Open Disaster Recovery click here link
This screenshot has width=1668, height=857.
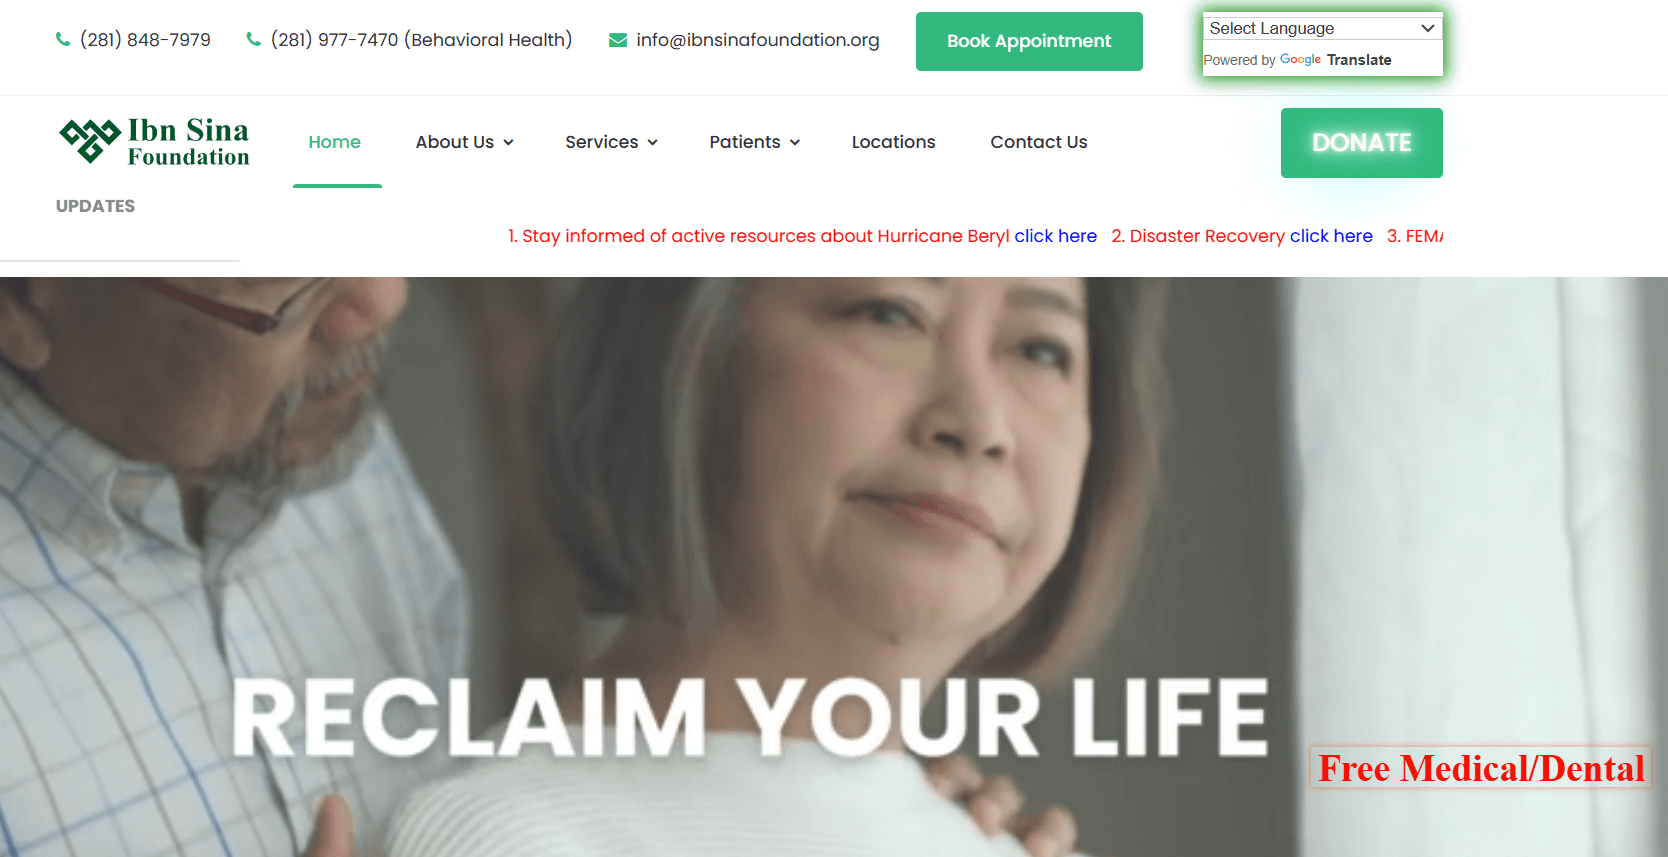tap(1331, 236)
